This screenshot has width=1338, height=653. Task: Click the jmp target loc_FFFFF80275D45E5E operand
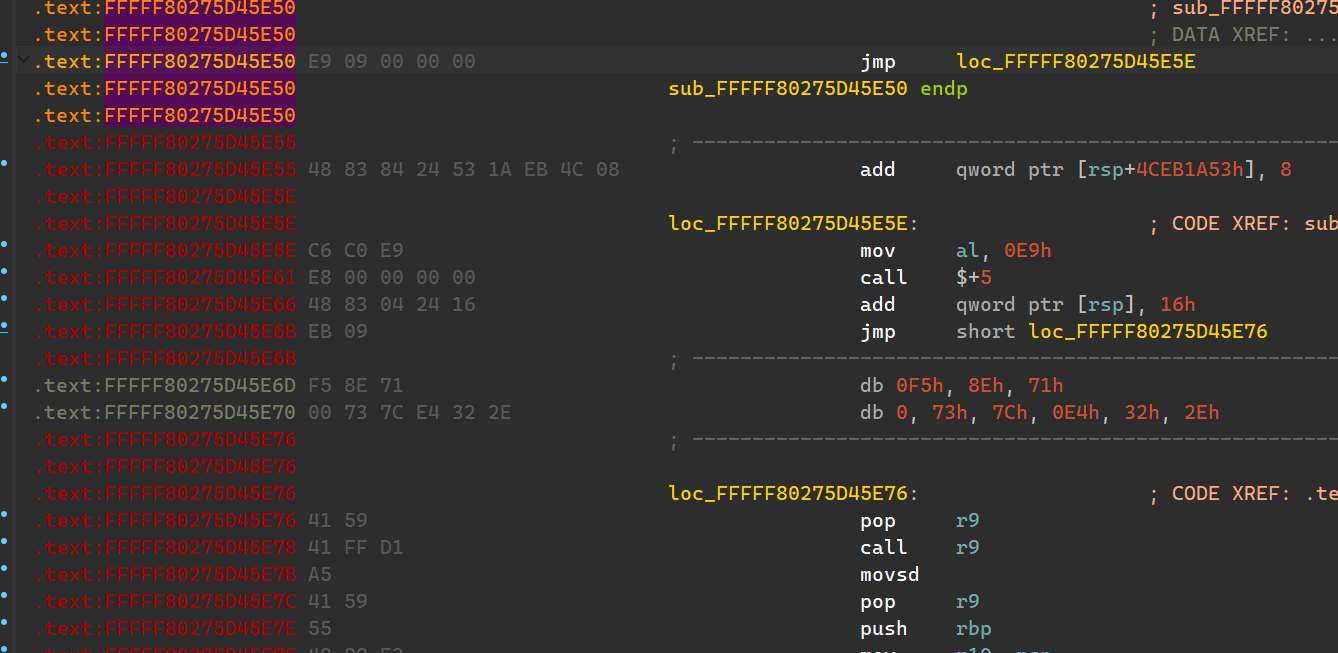click(x=1076, y=62)
